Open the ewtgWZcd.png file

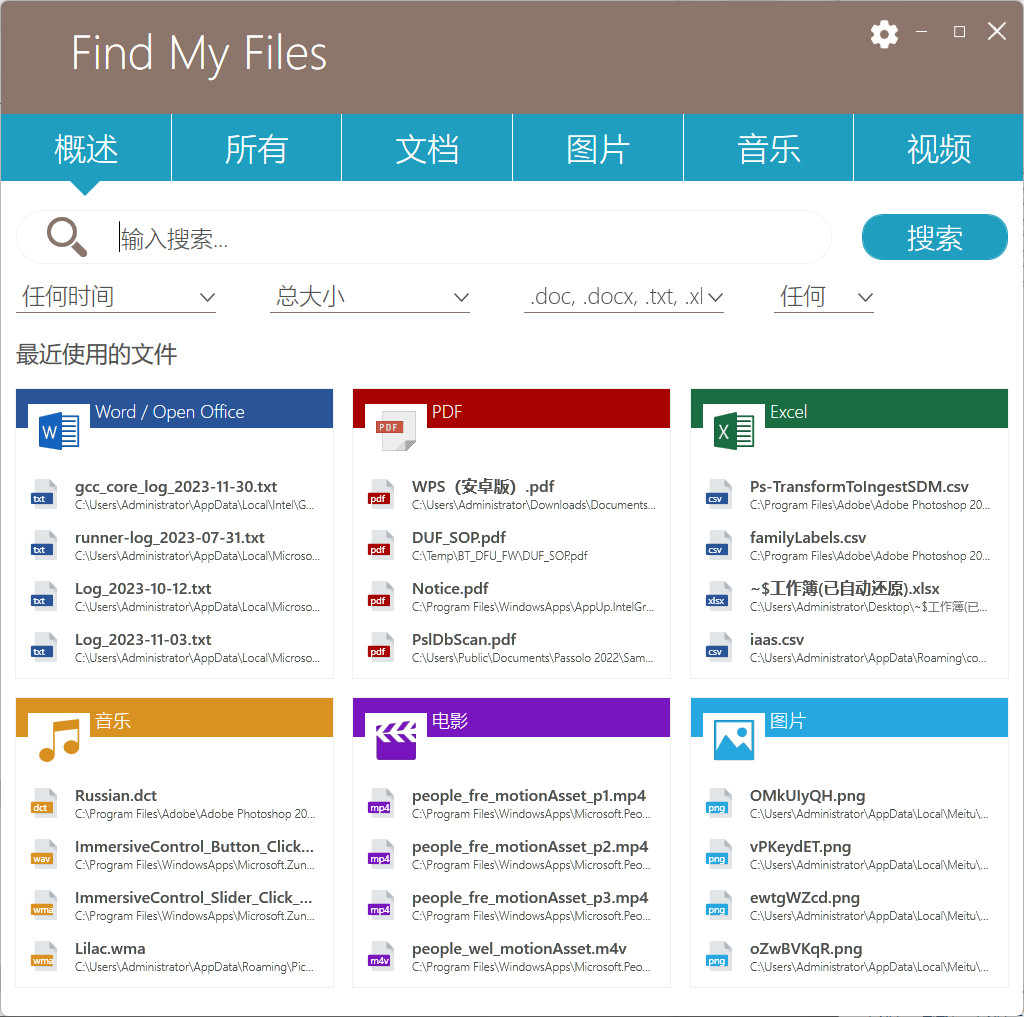click(849, 906)
